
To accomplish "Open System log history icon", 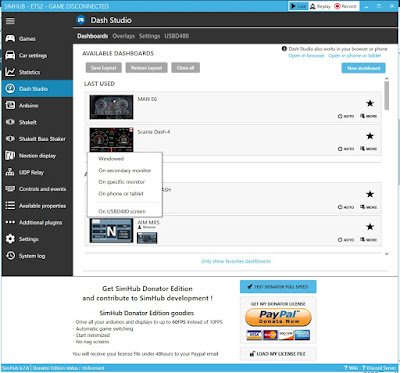I will [x=10, y=256].
